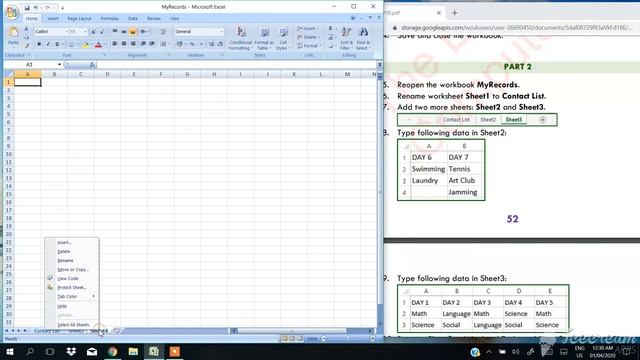This screenshot has height=360, width=640.
Task: Select cell A1 in the worksheet
Action: [28, 82]
